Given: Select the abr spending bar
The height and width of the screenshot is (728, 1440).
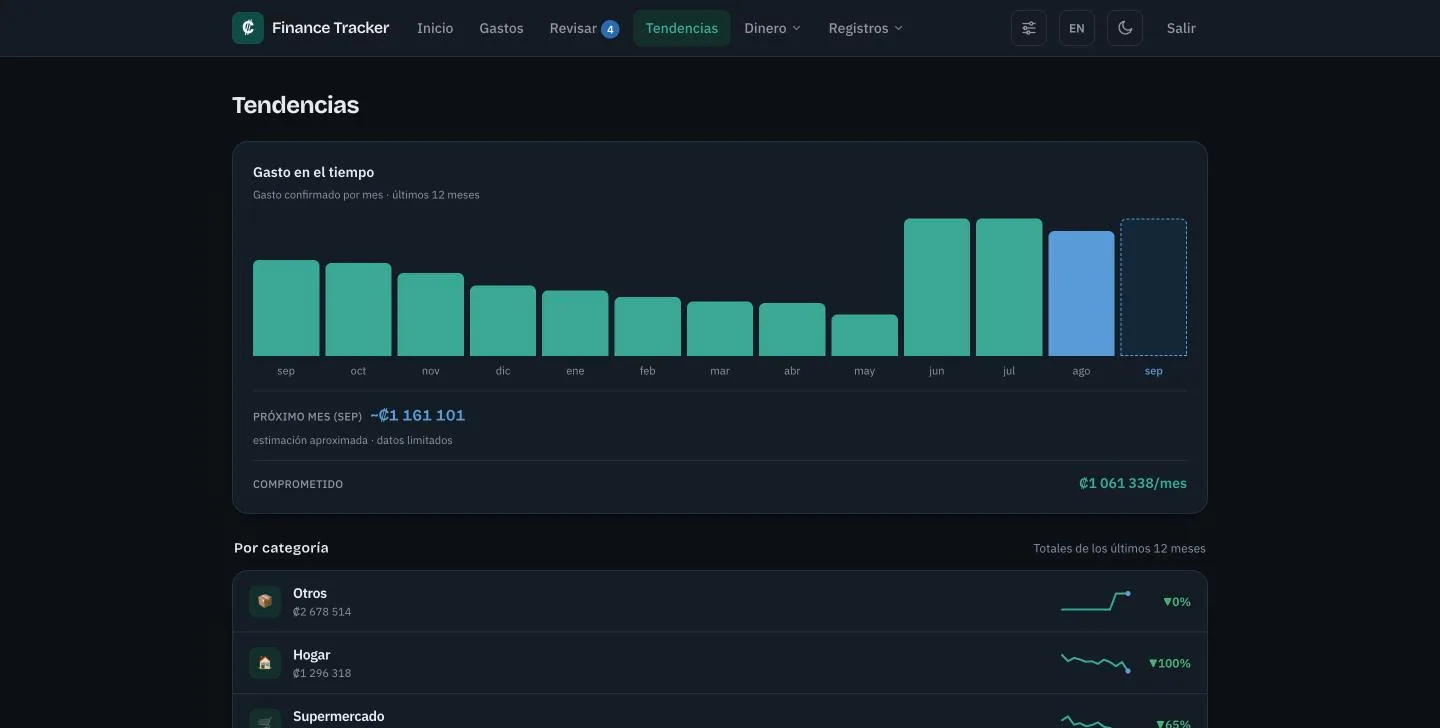Looking at the screenshot, I should click(792, 329).
